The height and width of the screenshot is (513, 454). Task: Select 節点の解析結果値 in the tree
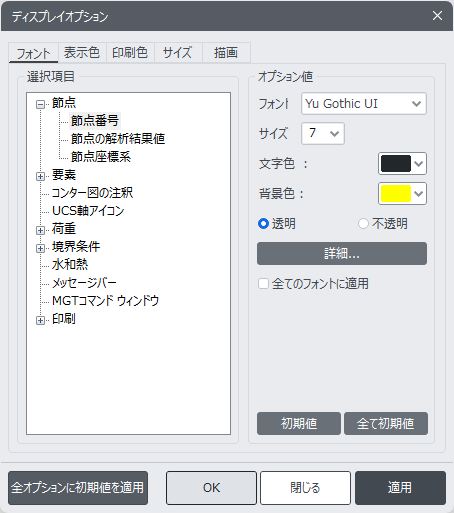click(118, 139)
